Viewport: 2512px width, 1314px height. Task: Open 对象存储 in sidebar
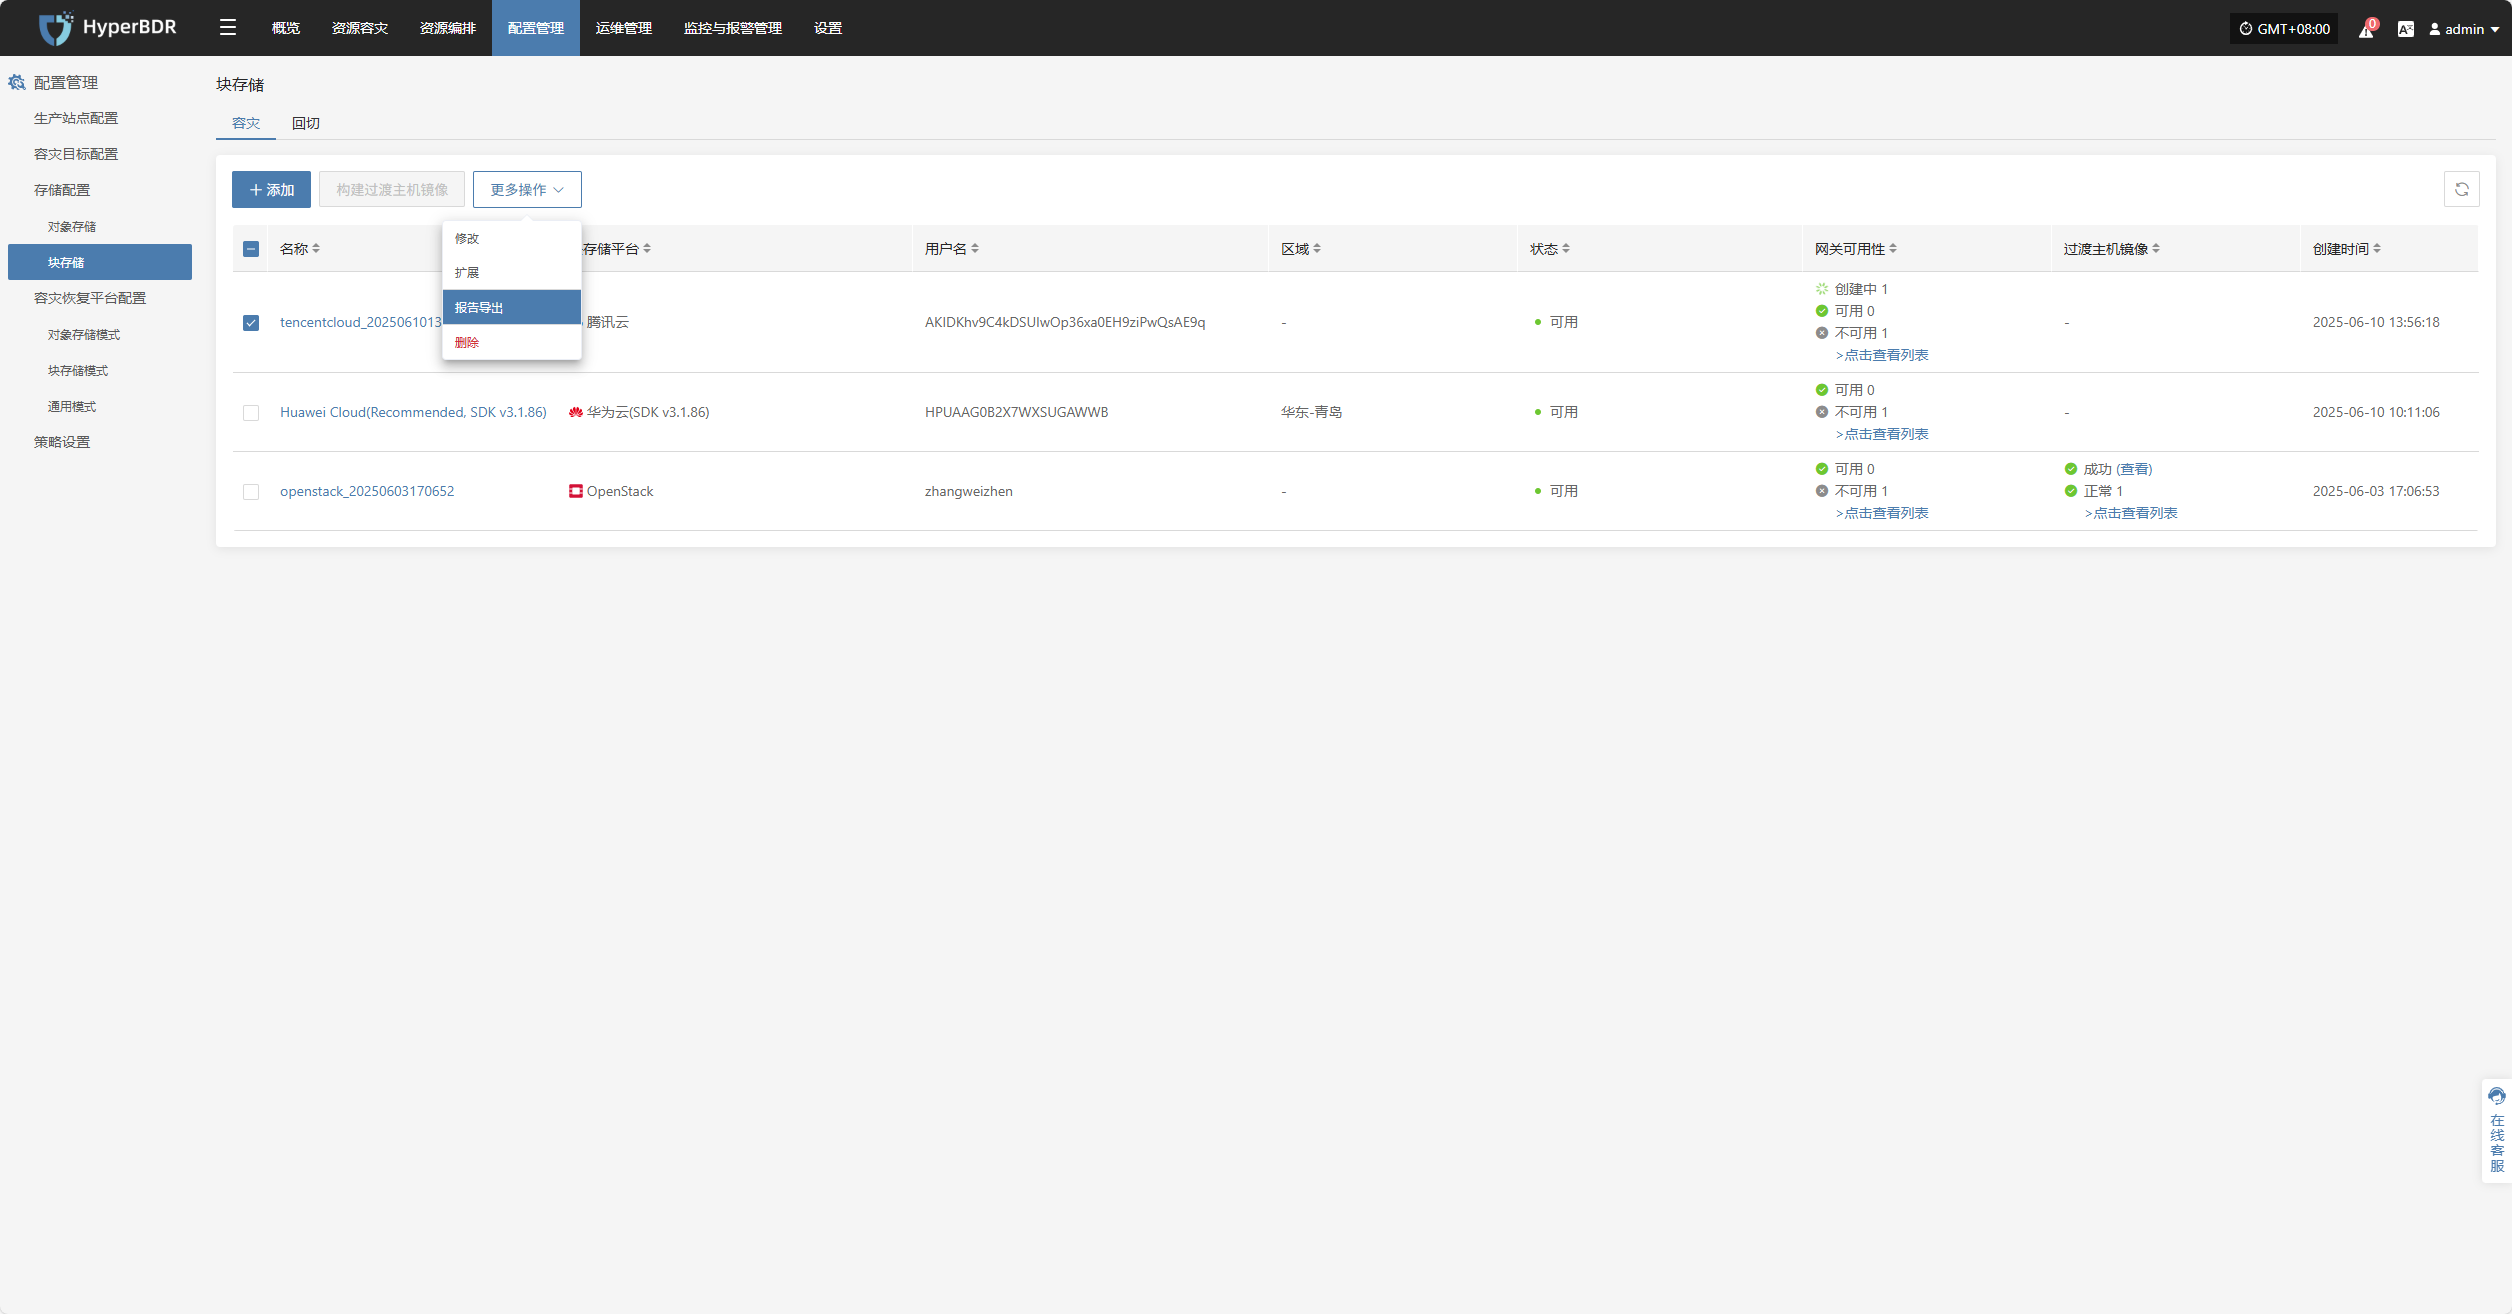pyautogui.click(x=72, y=227)
